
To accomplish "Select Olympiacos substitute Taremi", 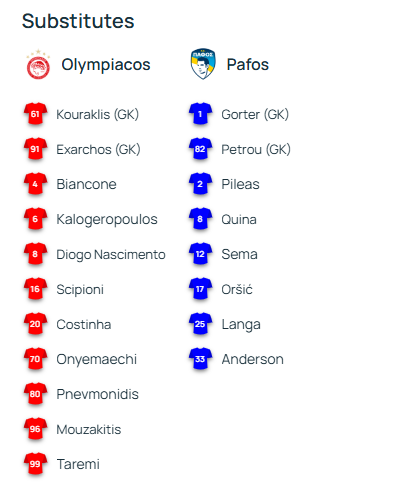I will pyautogui.click(x=78, y=464).
